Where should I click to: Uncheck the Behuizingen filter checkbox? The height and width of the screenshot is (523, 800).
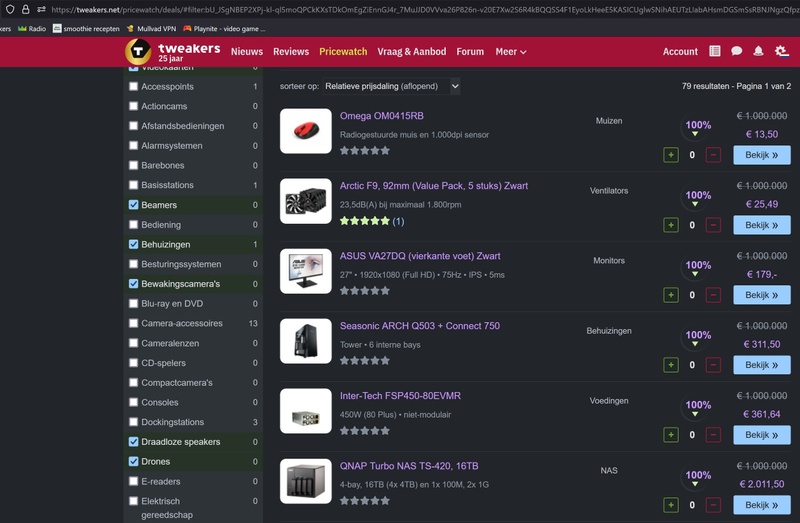pyautogui.click(x=134, y=244)
